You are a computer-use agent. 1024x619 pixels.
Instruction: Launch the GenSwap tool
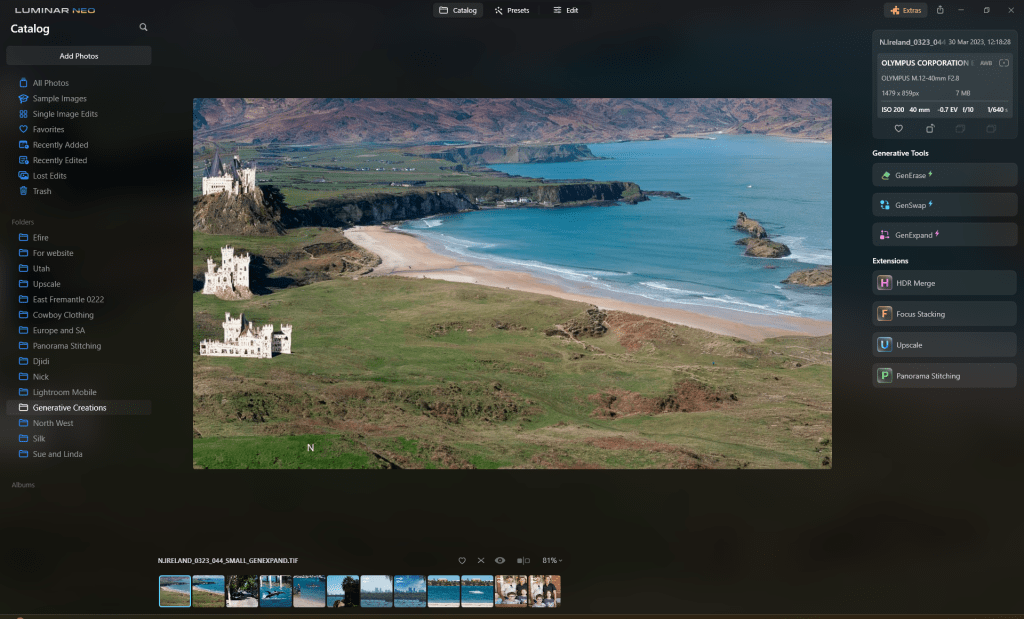pos(943,204)
